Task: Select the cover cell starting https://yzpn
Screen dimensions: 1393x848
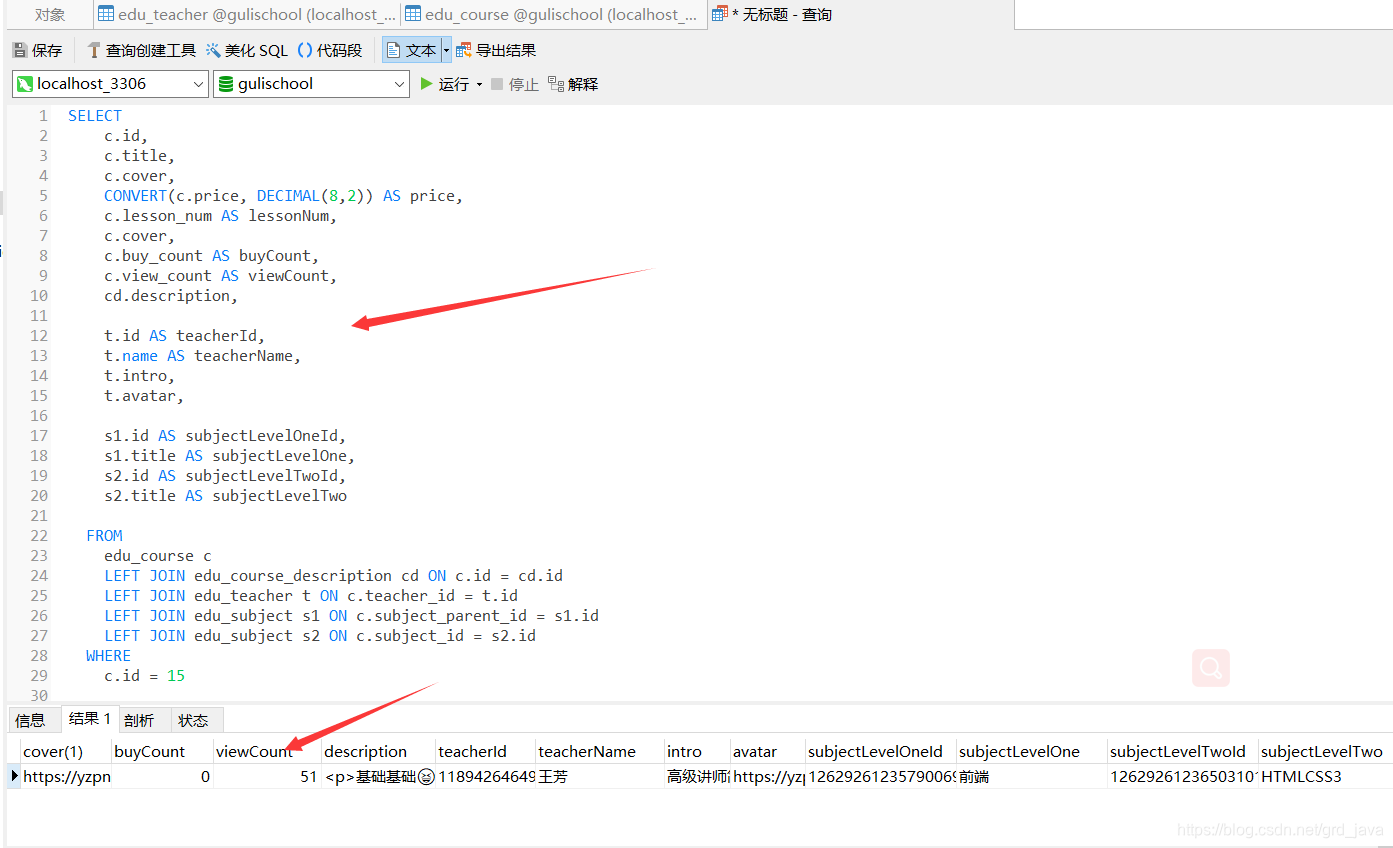Action: coord(66,776)
